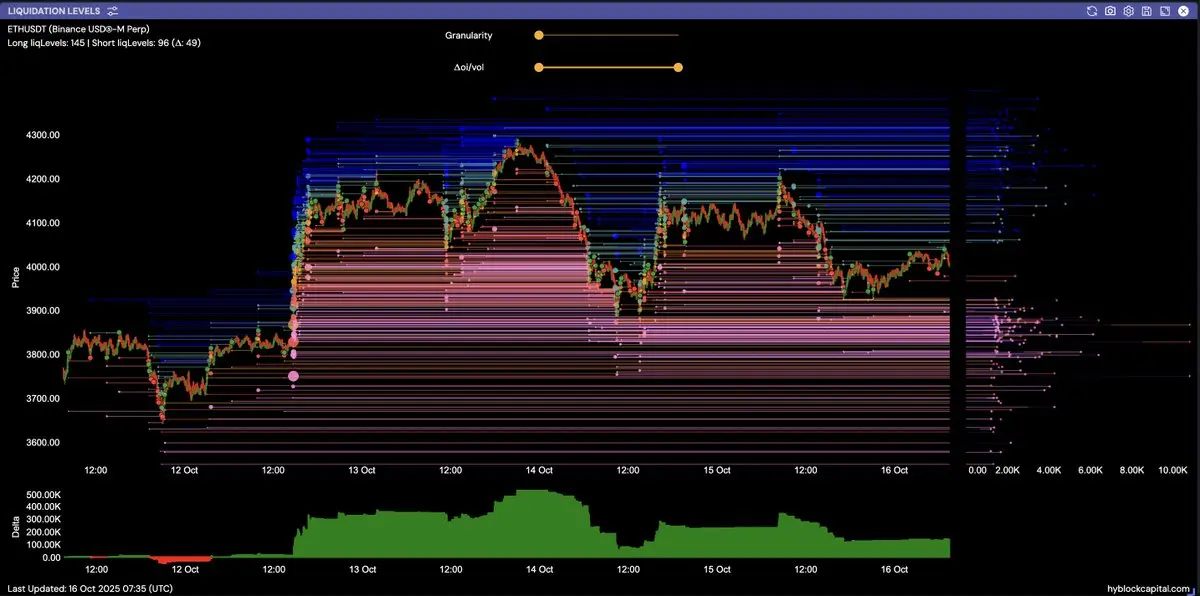
Task: Click the 3600.00 price axis label
Action: tap(43, 443)
